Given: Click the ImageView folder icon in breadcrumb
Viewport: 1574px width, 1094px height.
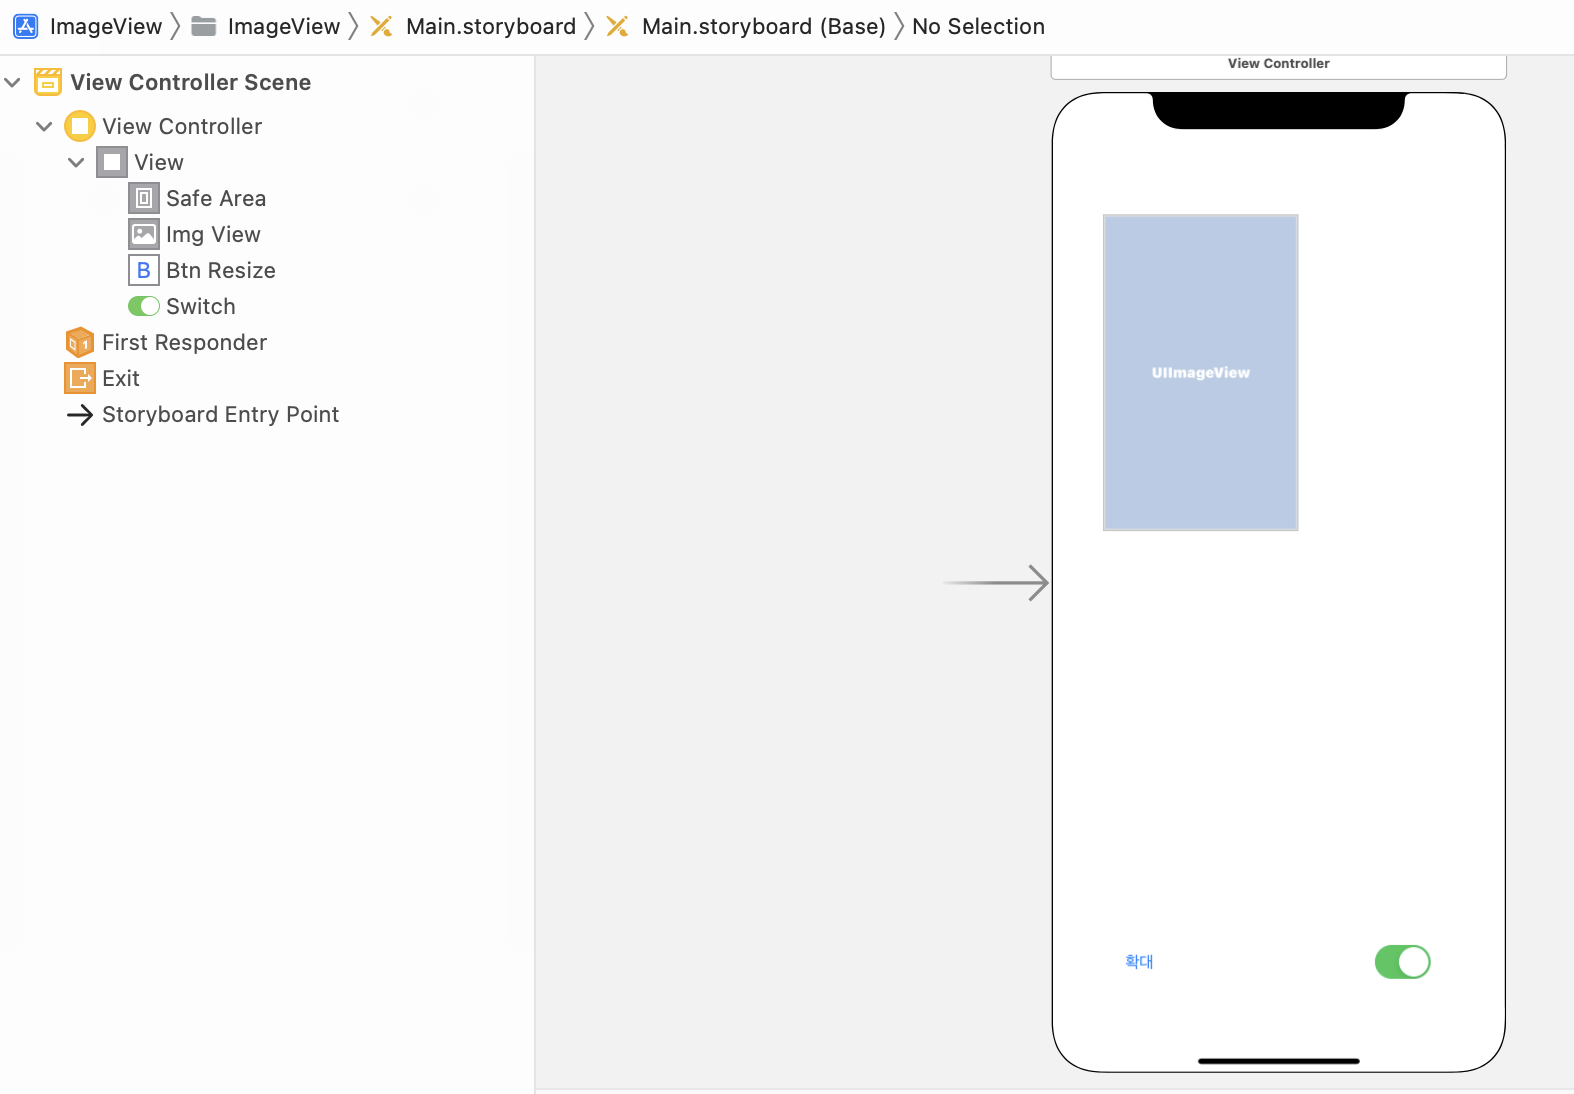Looking at the screenshot, I should [204, 26].
